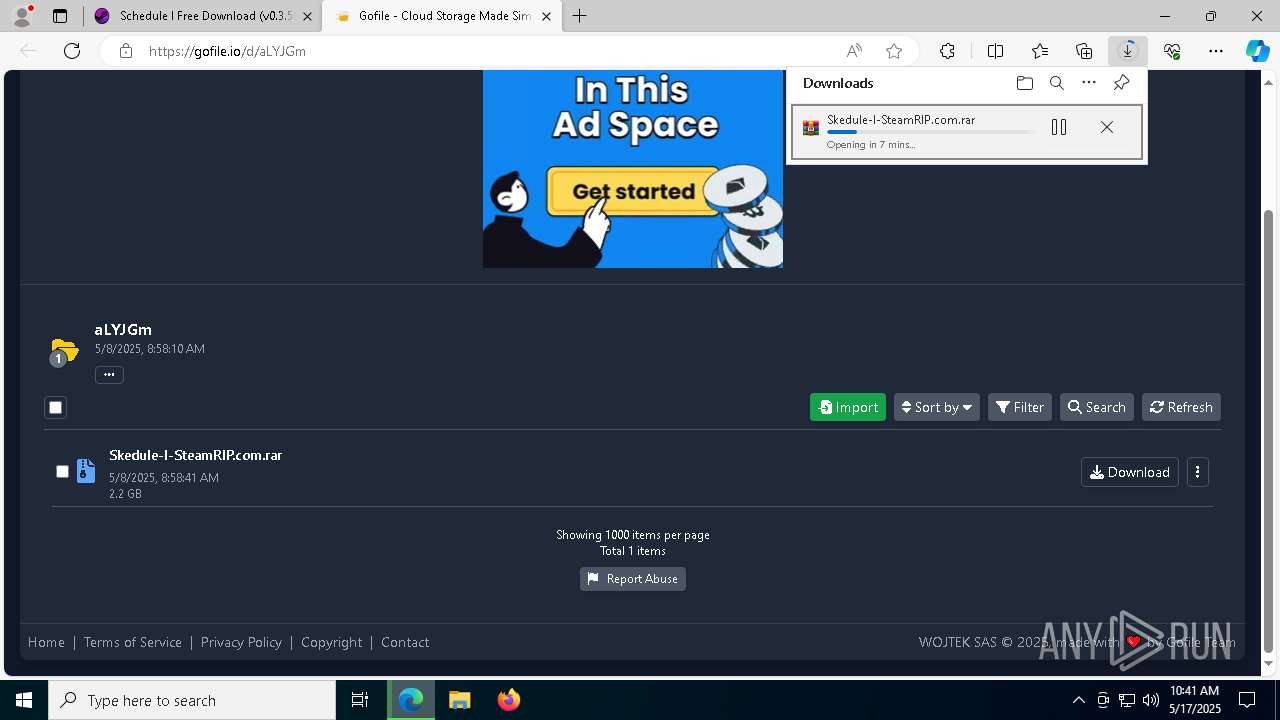Click the aLYJGm folder icon
The image size is (1280, 720).
coord(64,351)
